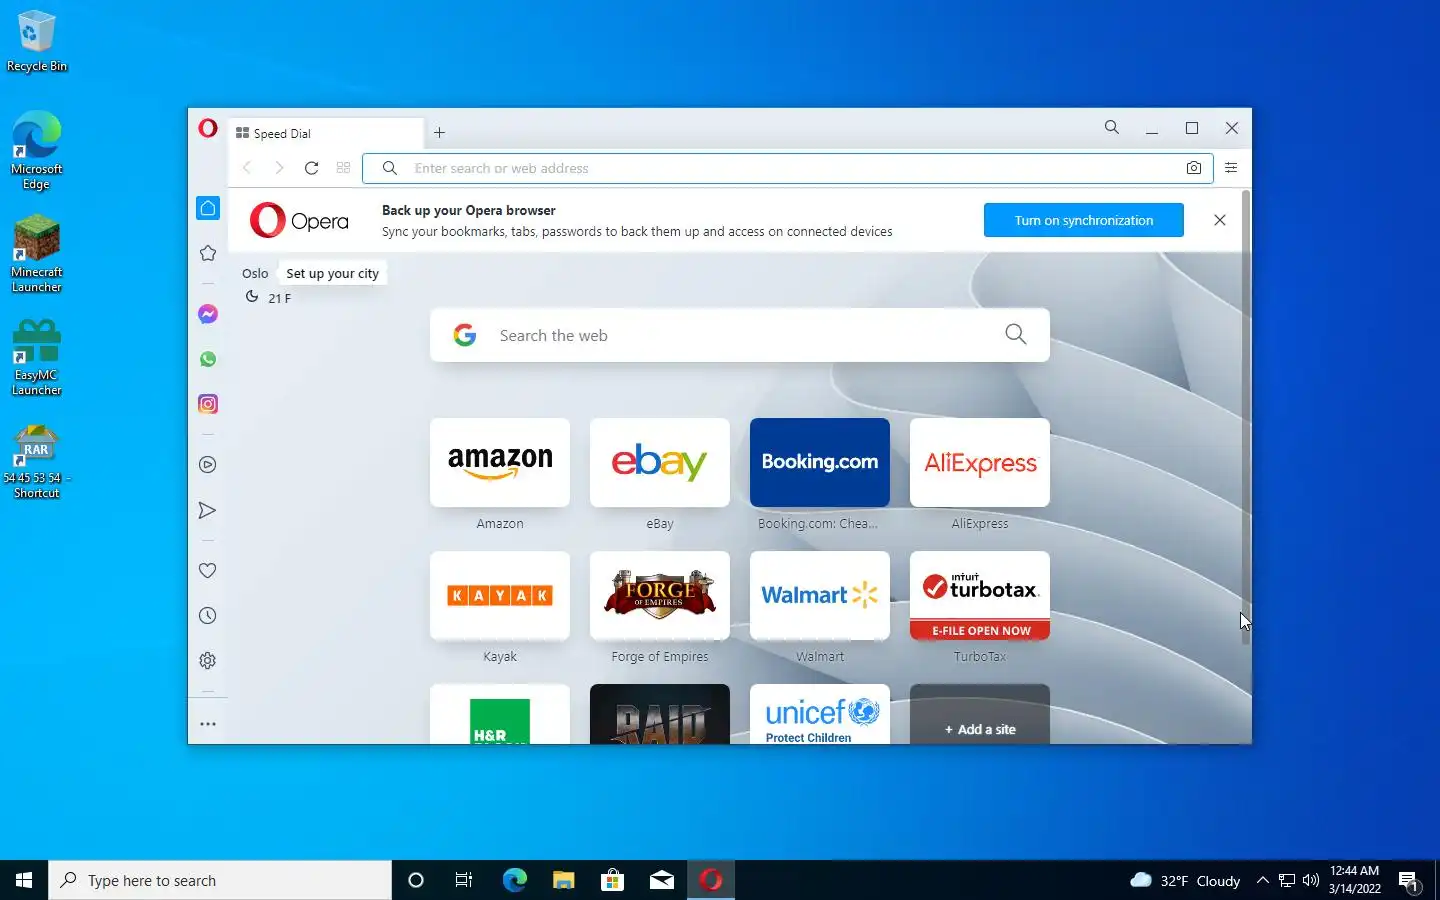This screenshot has width=1440, height=900.
Task: Select the RAR shortcut on desktop
Action: click(x=37, y=461)
